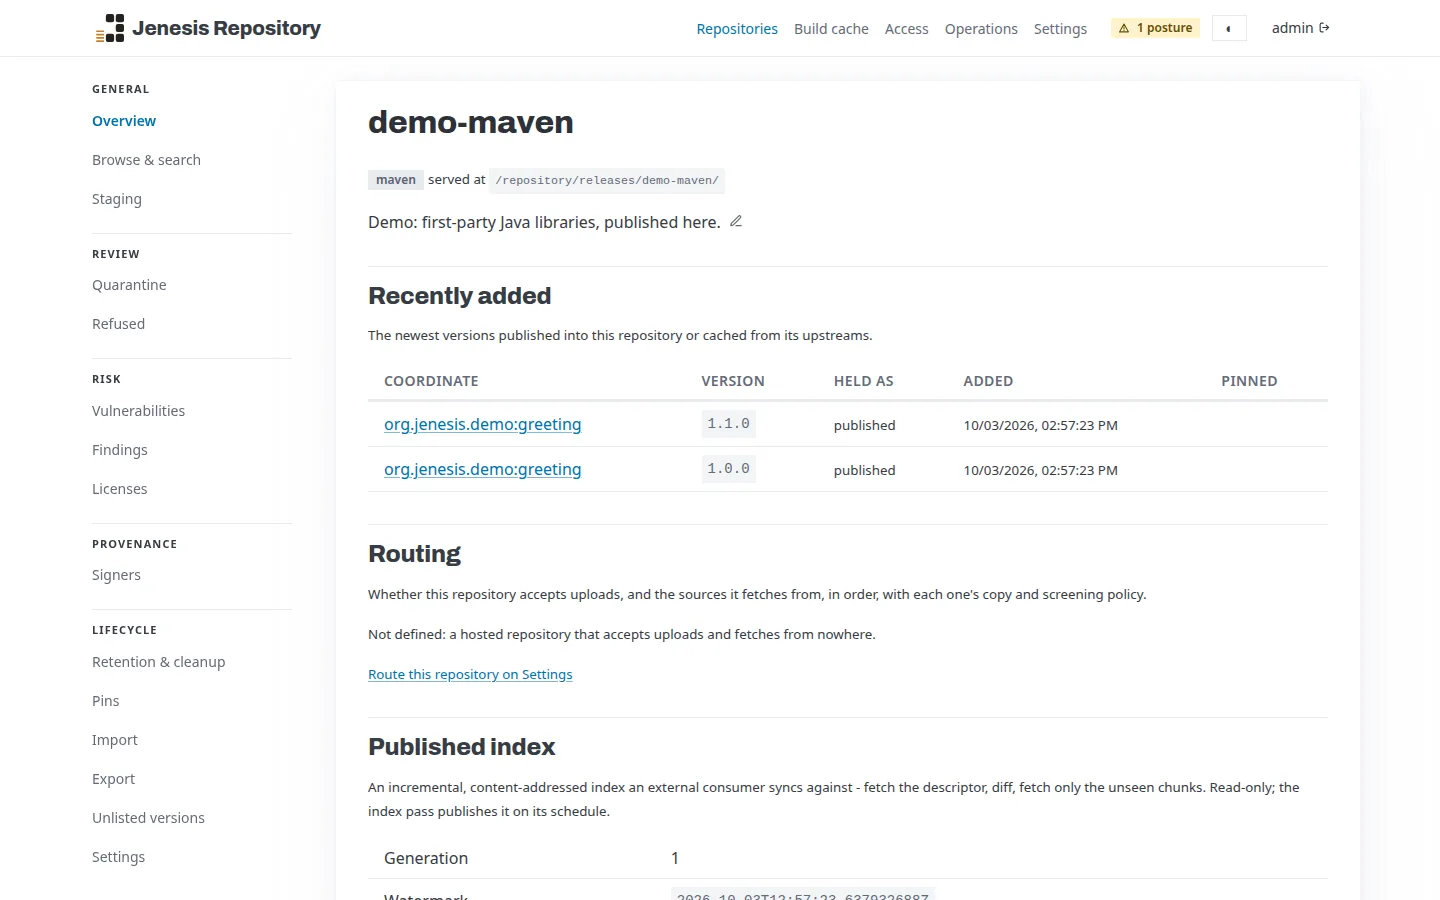Click the served path /repository/releases/demo-maven/

(607, 180)
